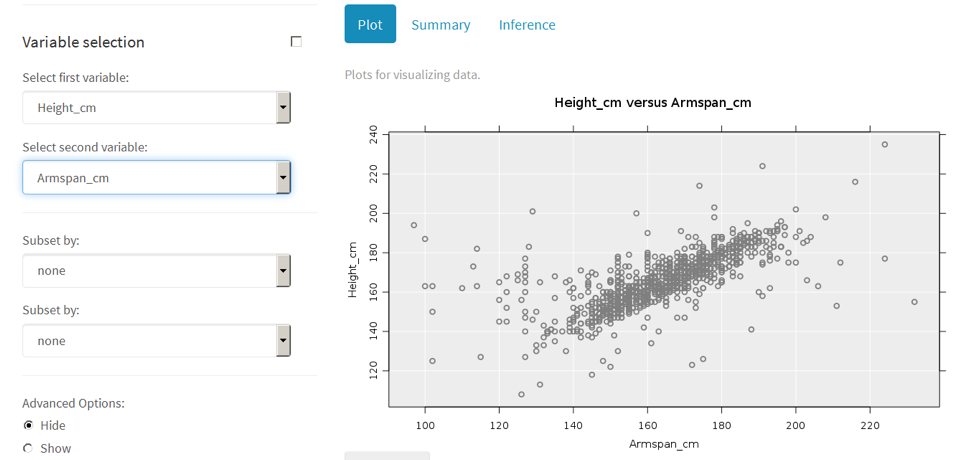Select the Show advanced options radio button
Screen dimensions: 974x460
click(28, 448)
